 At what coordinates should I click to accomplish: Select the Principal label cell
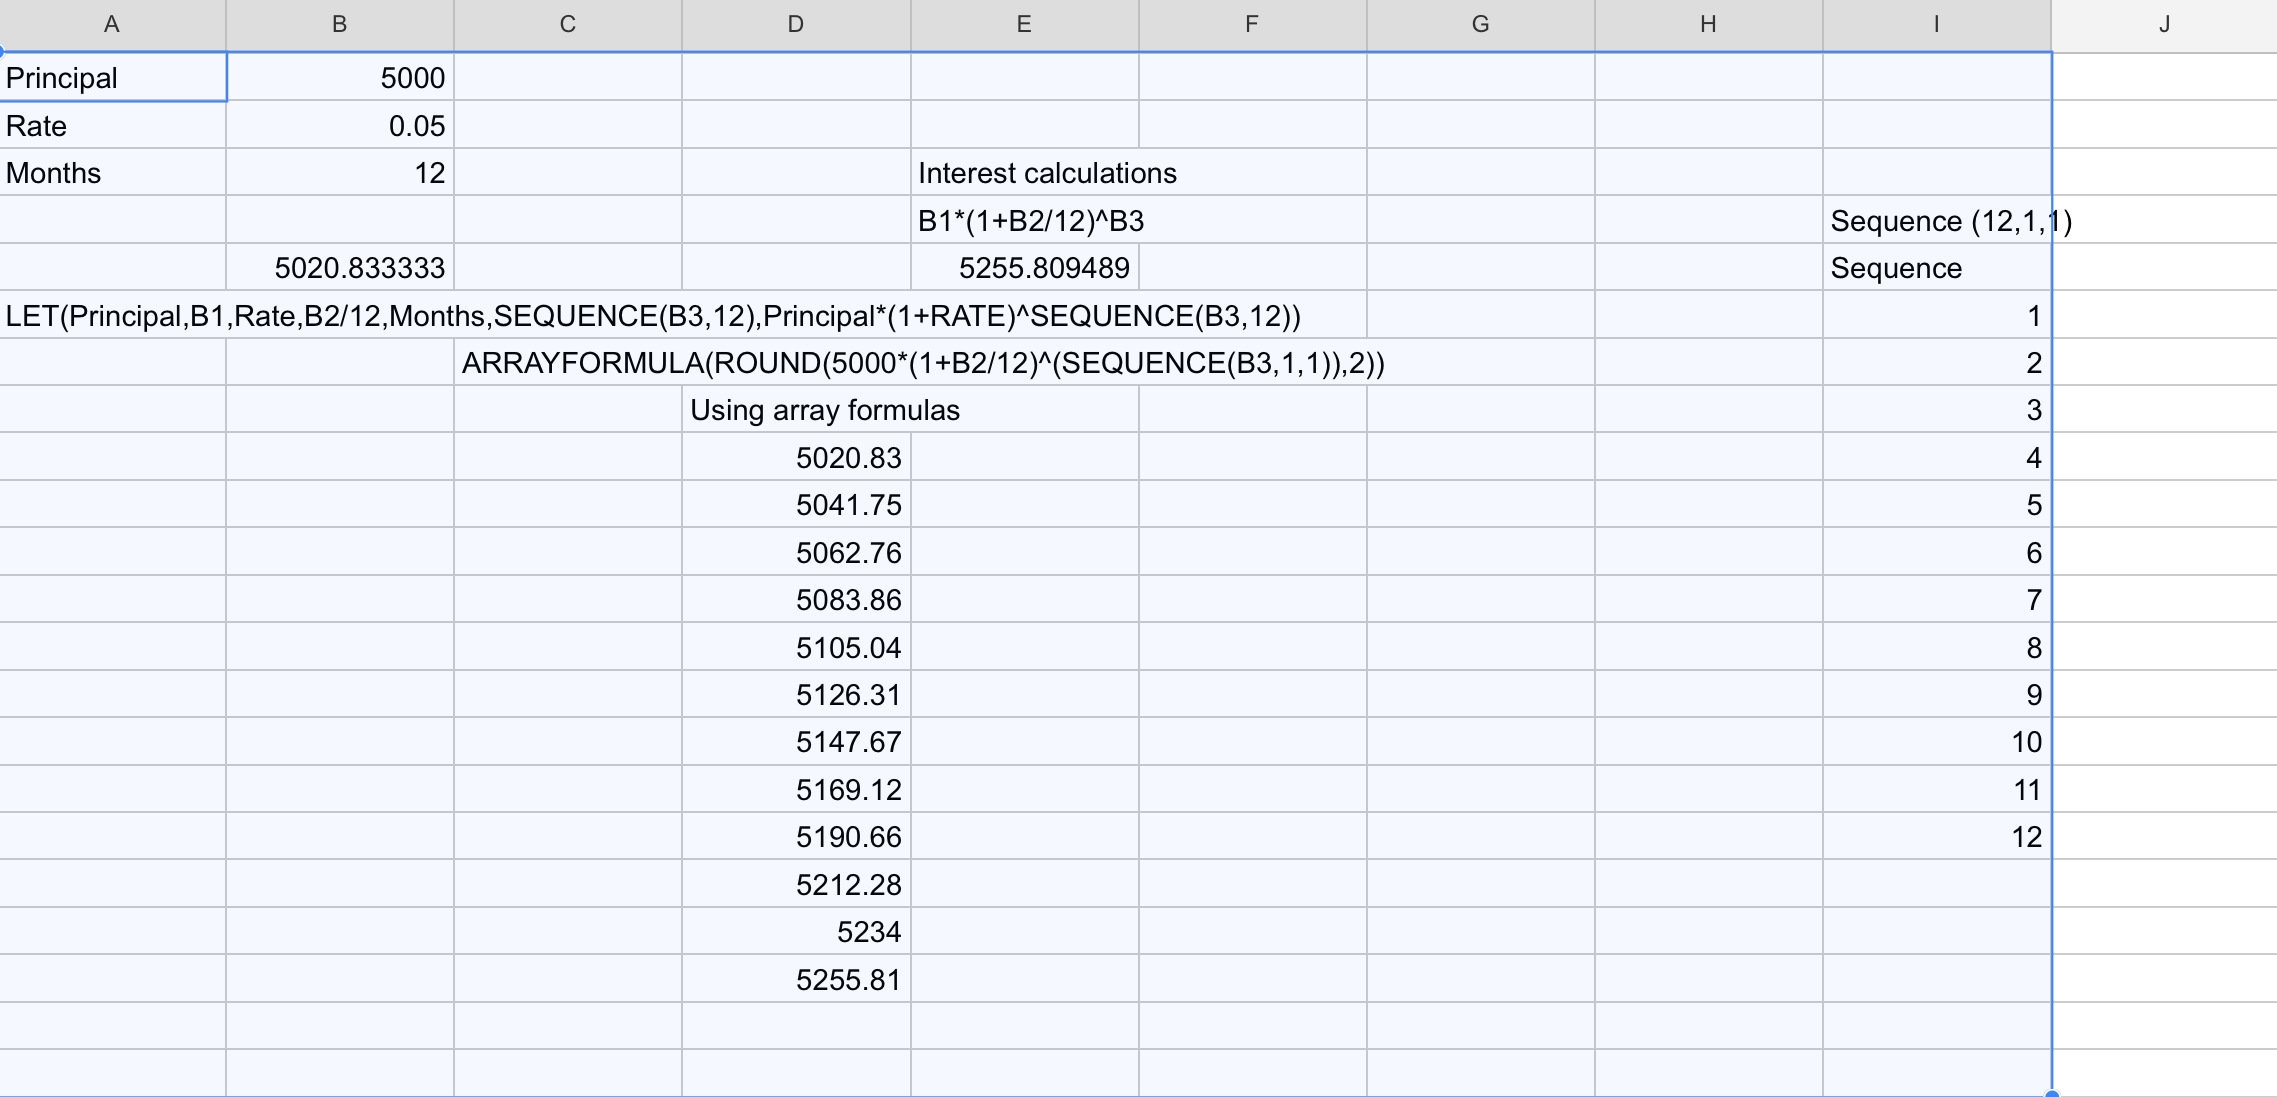click(112, 78)
